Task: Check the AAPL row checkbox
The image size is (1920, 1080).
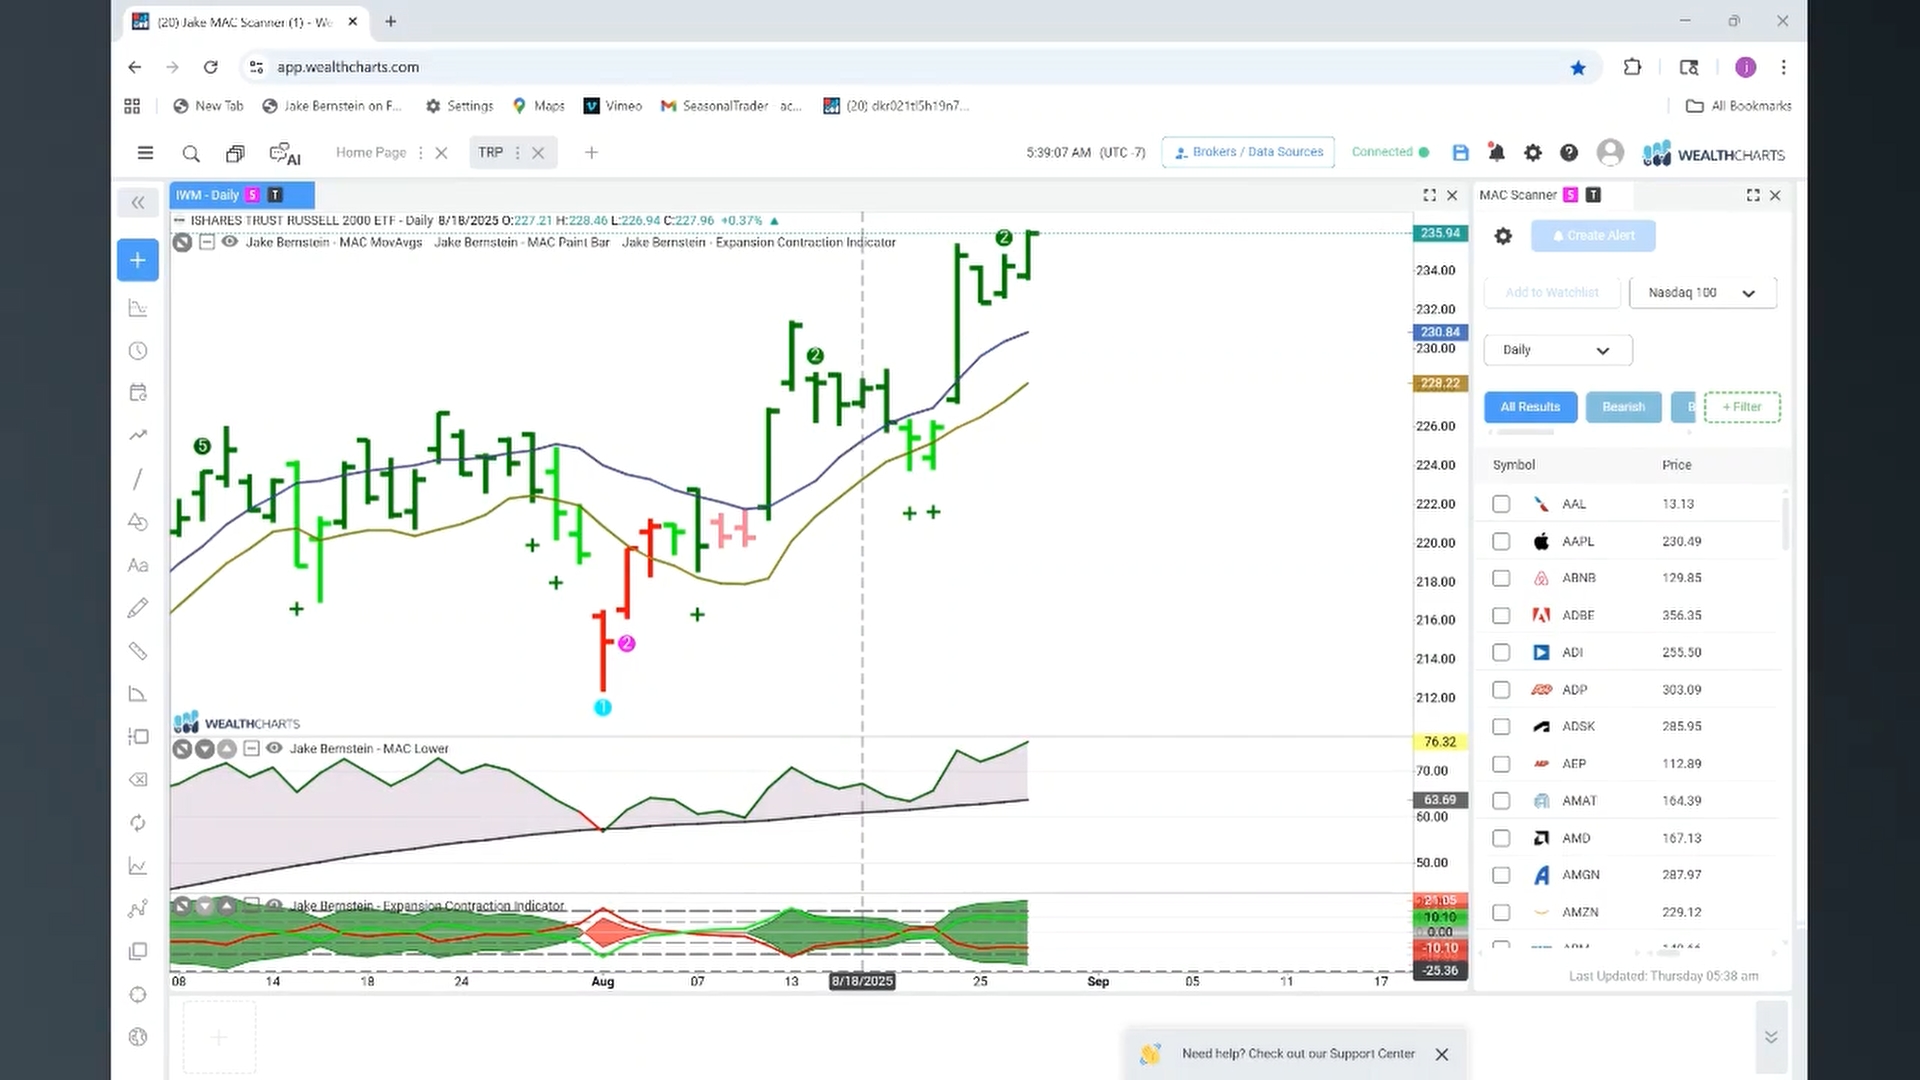Action: (x=1501, y=541)
